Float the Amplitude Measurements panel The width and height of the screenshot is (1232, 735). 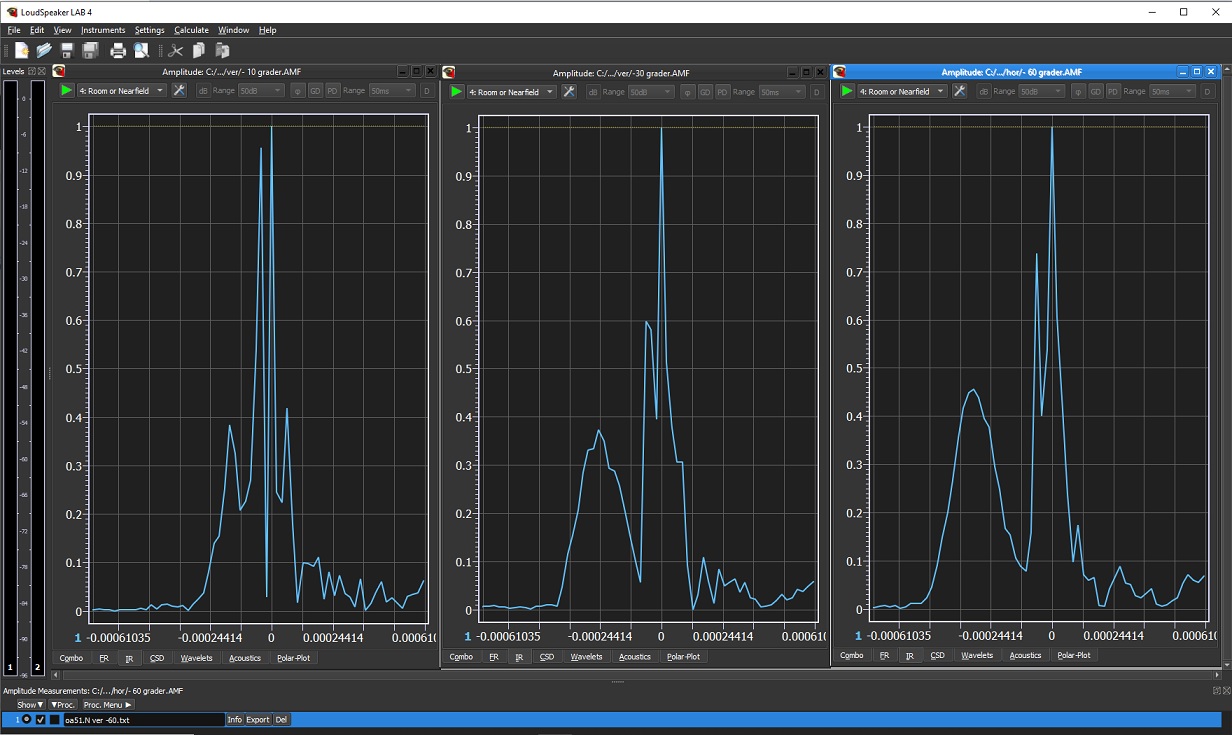(1217, 691)
